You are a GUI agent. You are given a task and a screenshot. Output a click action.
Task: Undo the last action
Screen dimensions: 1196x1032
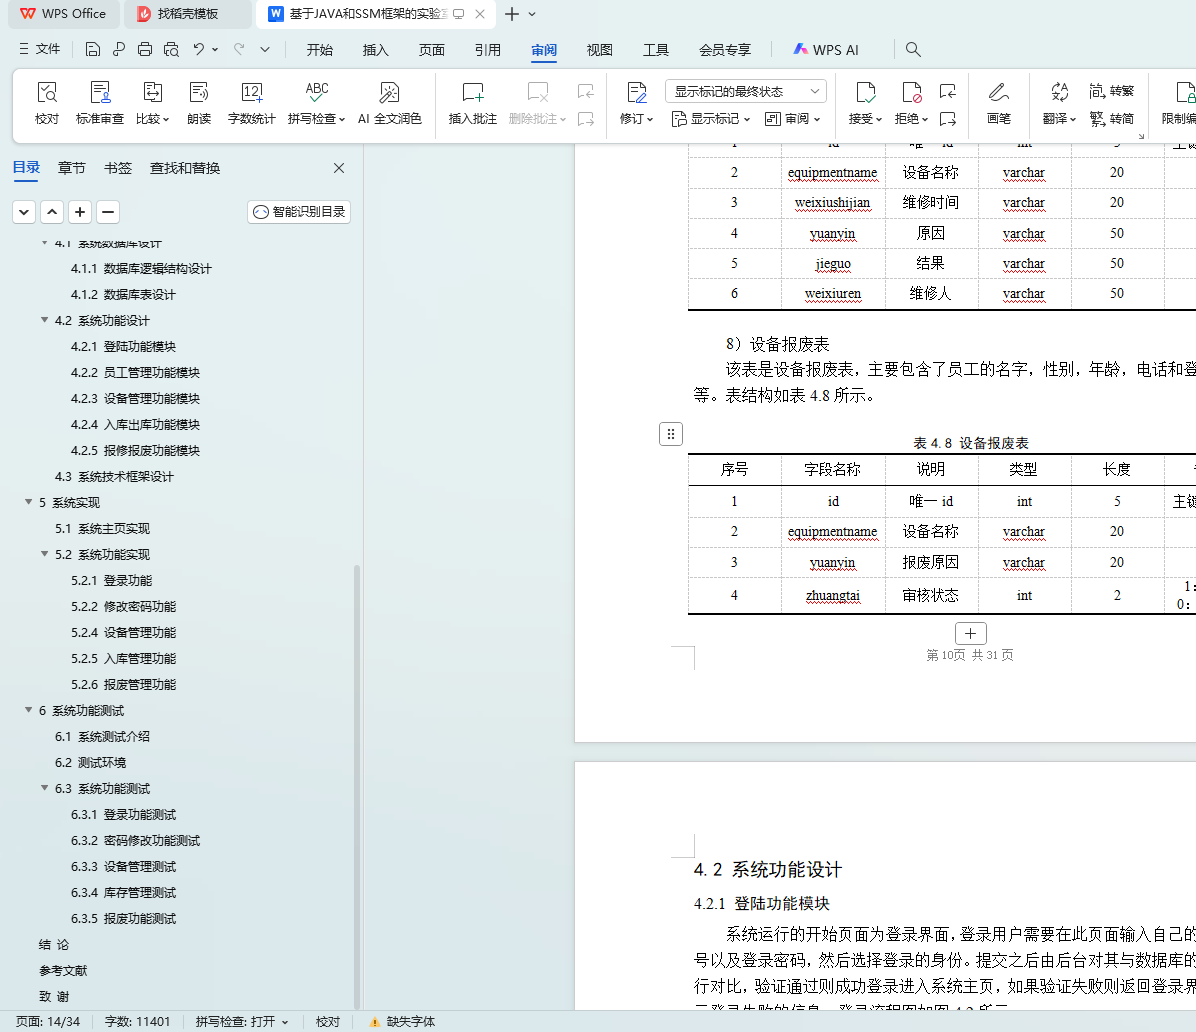[199, 50]
